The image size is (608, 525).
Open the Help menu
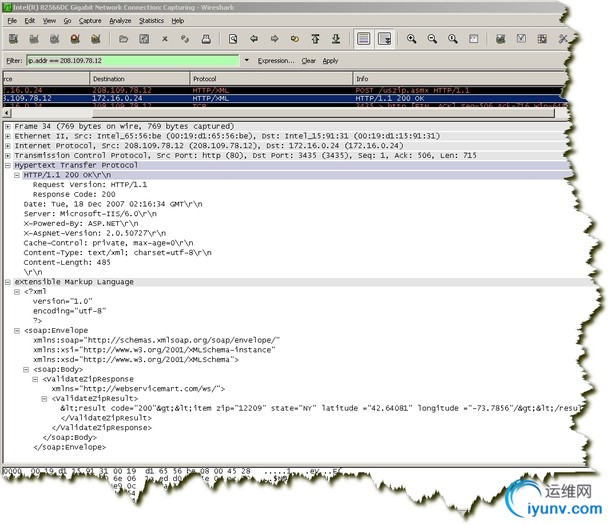[x=178, y=21]
